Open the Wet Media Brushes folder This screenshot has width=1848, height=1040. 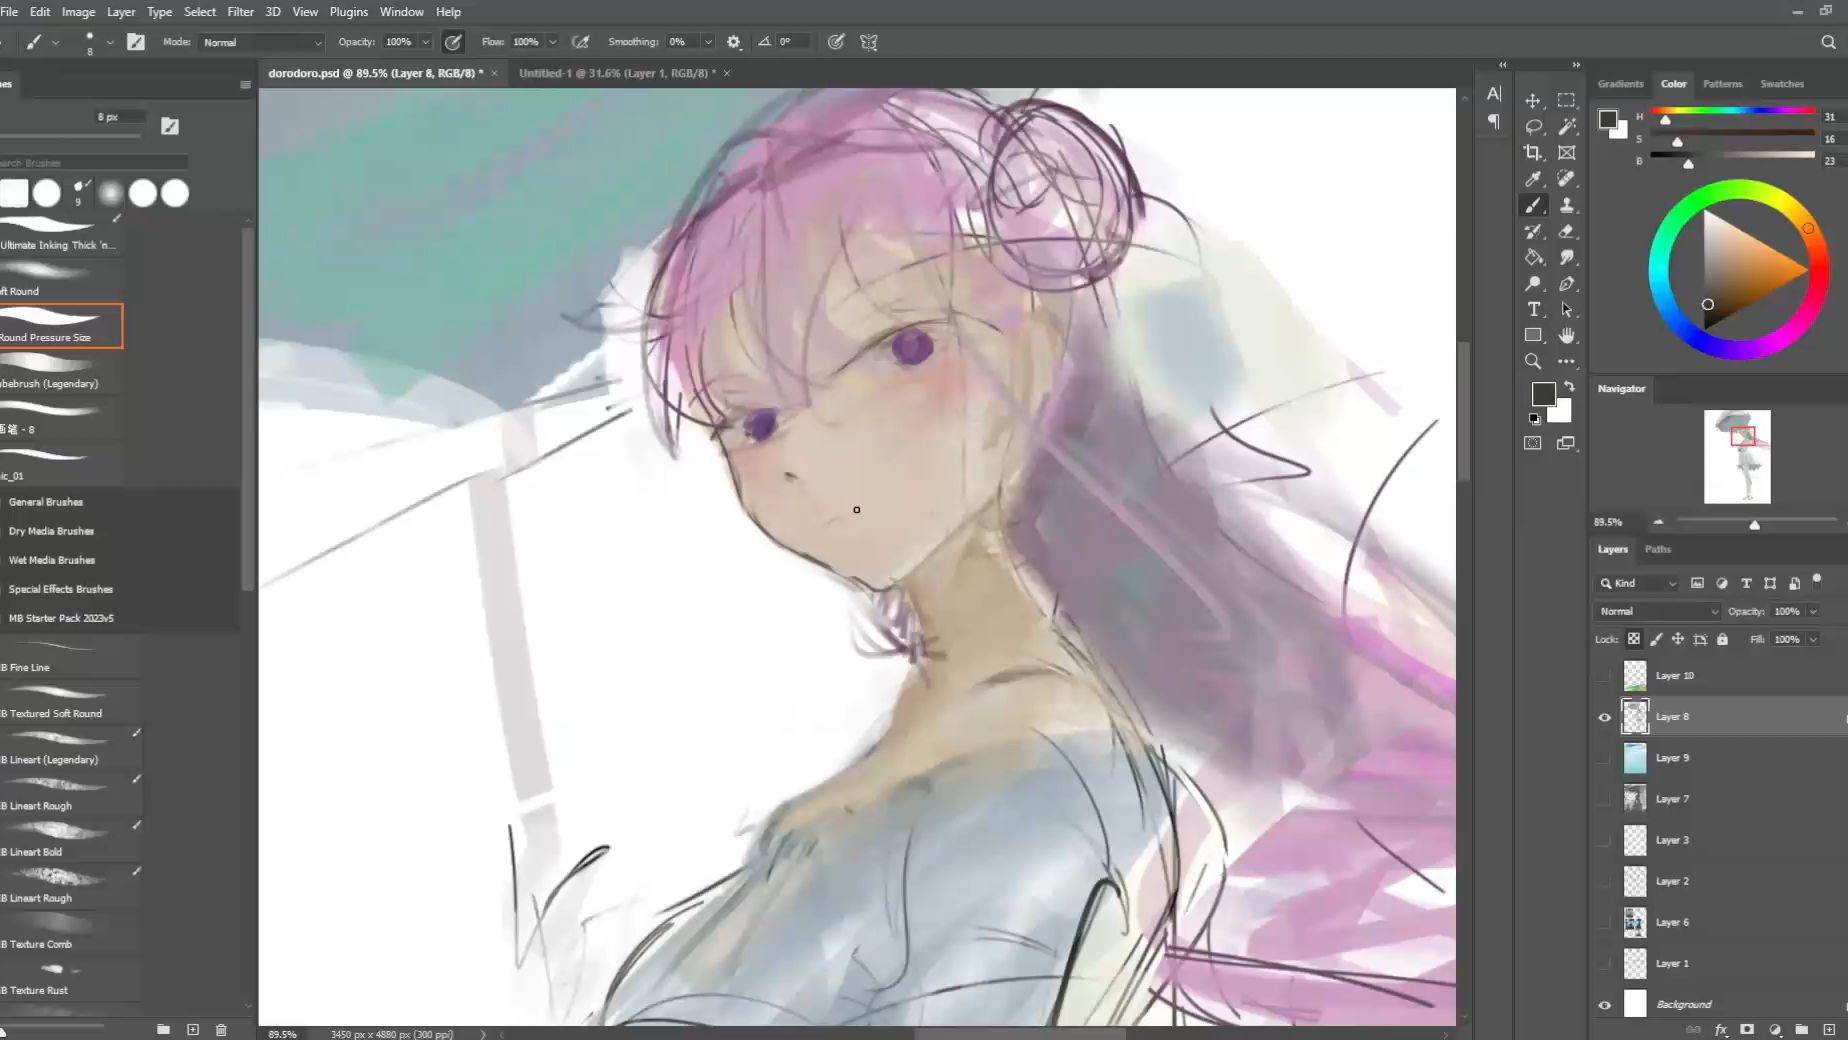click(x=52, y=560)
